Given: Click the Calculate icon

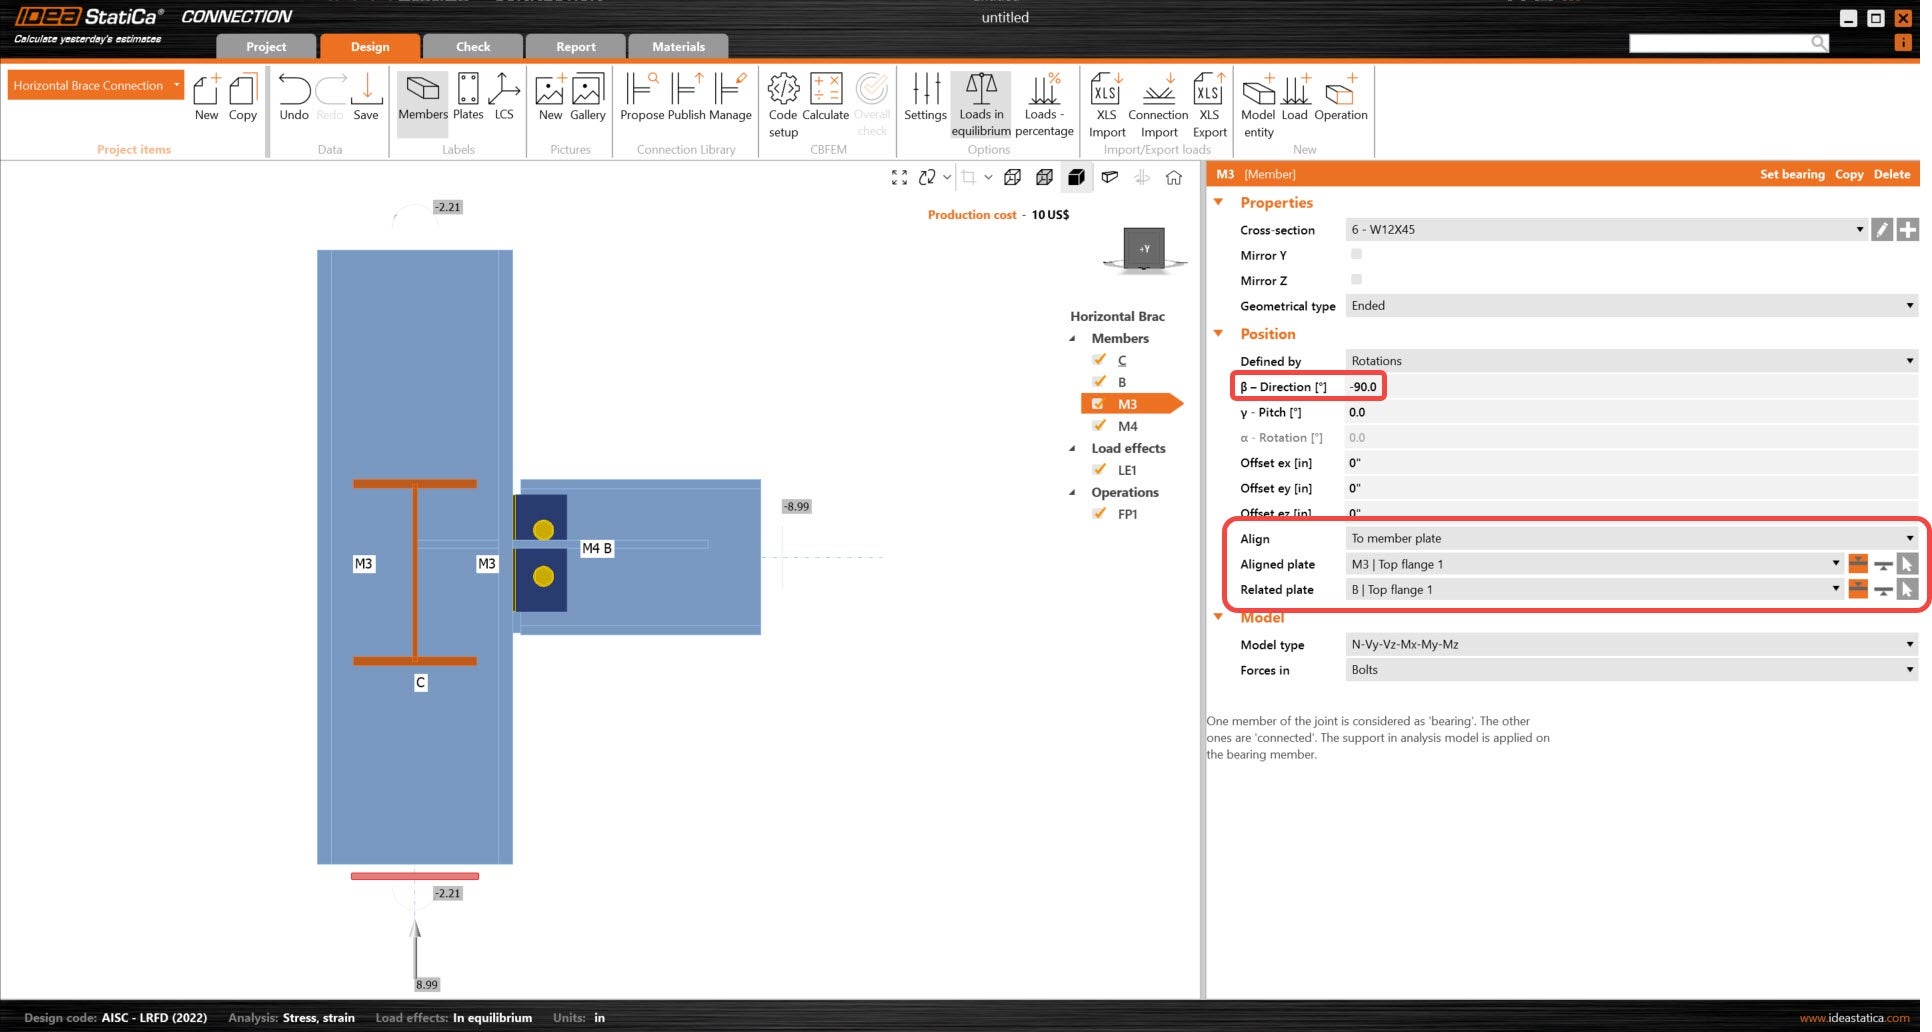Looking at the screenshot, I should (x=825, y=98).
